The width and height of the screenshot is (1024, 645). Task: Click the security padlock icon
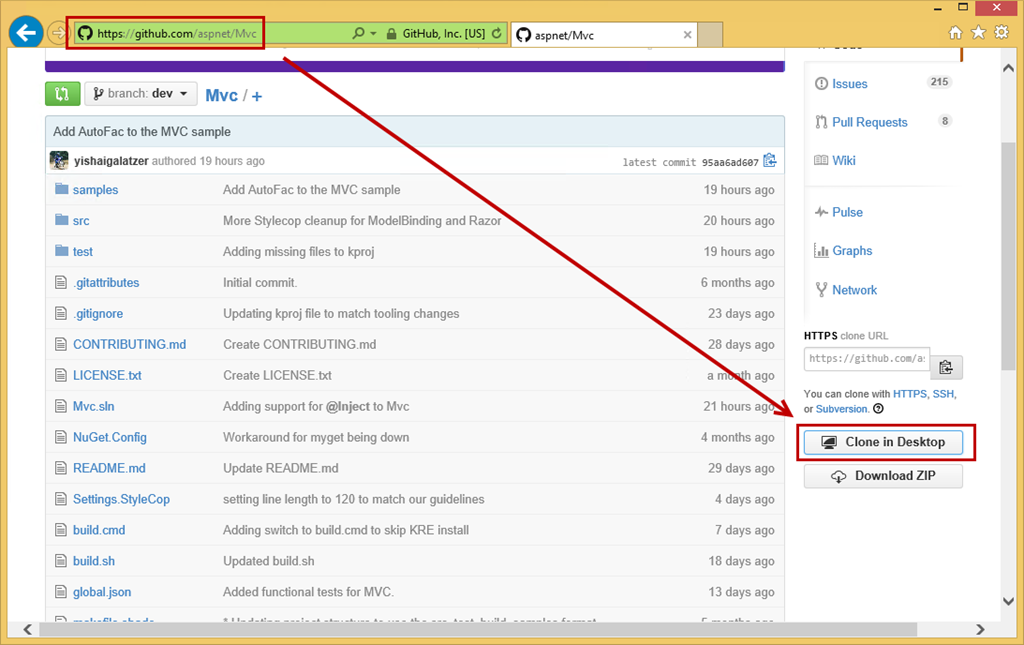coord(391,33)
